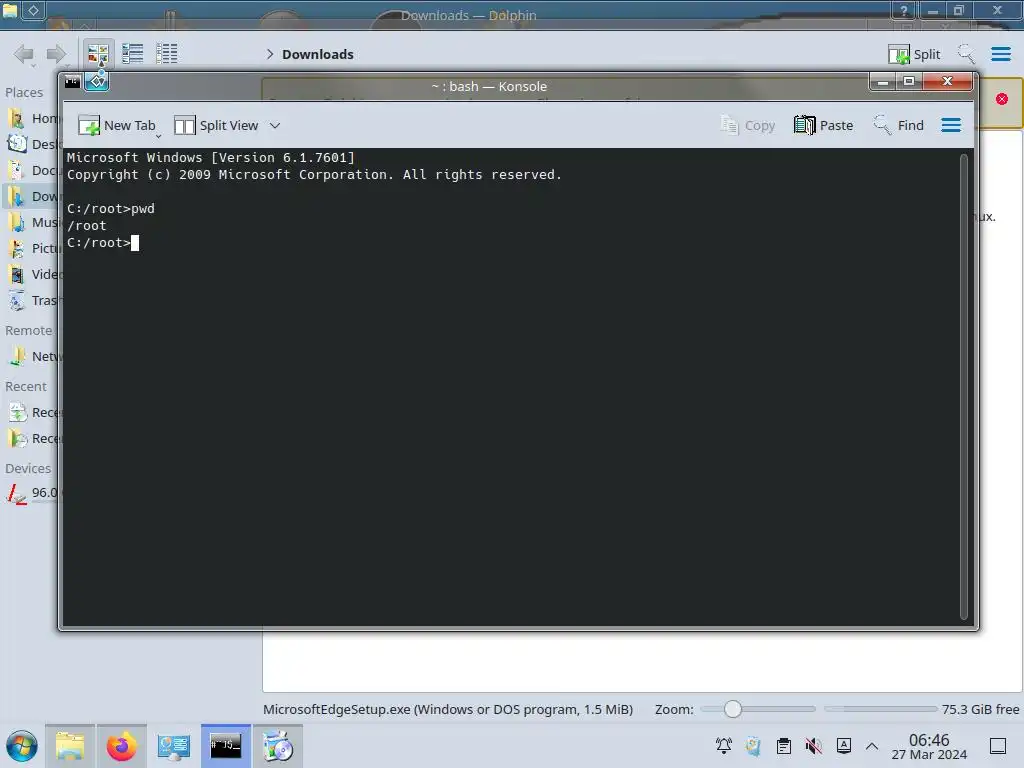This screenshot has height=768, width=1024.
Task: Launch Firefox from the taskbar
Action: pos(121,746)
